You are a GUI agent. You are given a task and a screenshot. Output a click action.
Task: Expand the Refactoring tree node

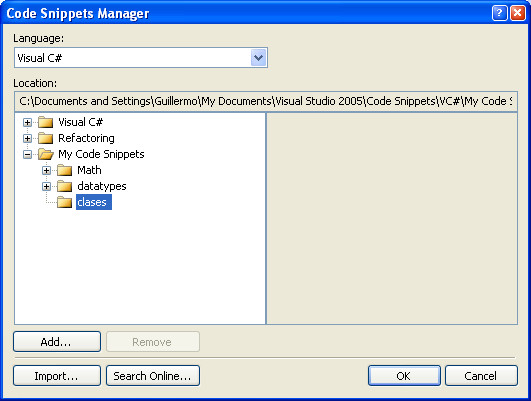pos(27,138)
